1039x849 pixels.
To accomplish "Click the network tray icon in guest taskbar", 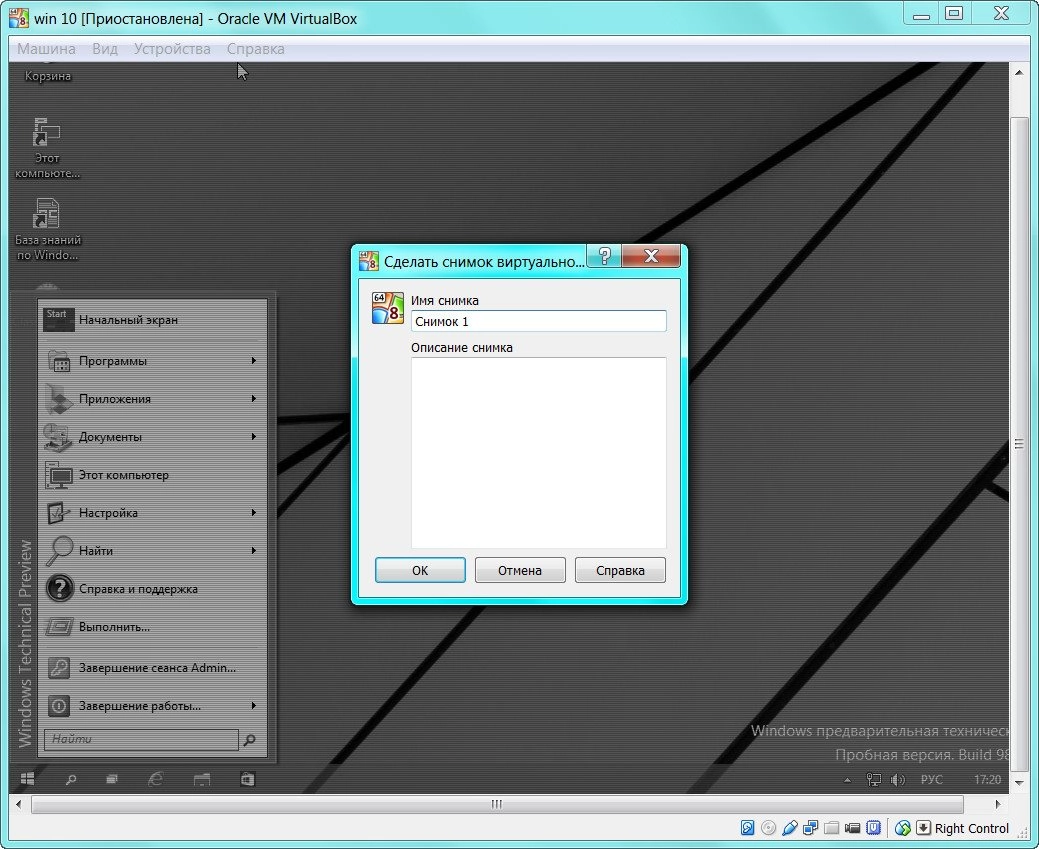I will point(874,779).
